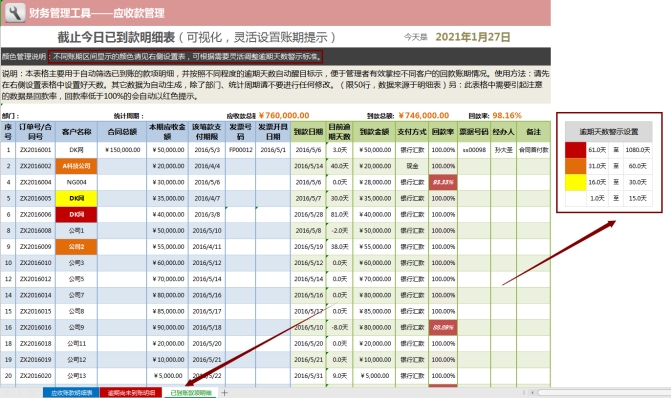Click the horizontal scrollbar at bottom right
This screenshot has width=671, height=398.
coord(603,392)
